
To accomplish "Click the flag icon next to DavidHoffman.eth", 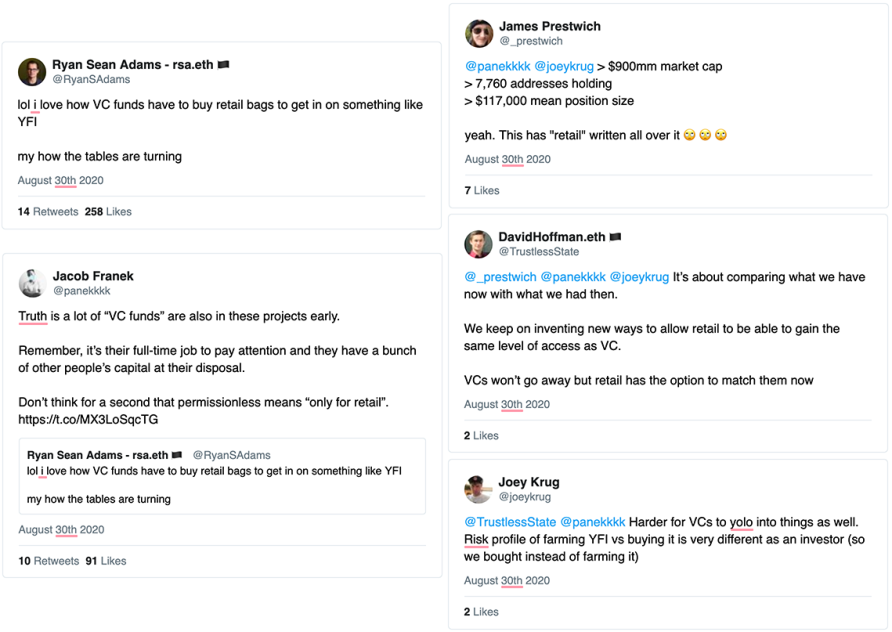I will click(x=615, y=237).
